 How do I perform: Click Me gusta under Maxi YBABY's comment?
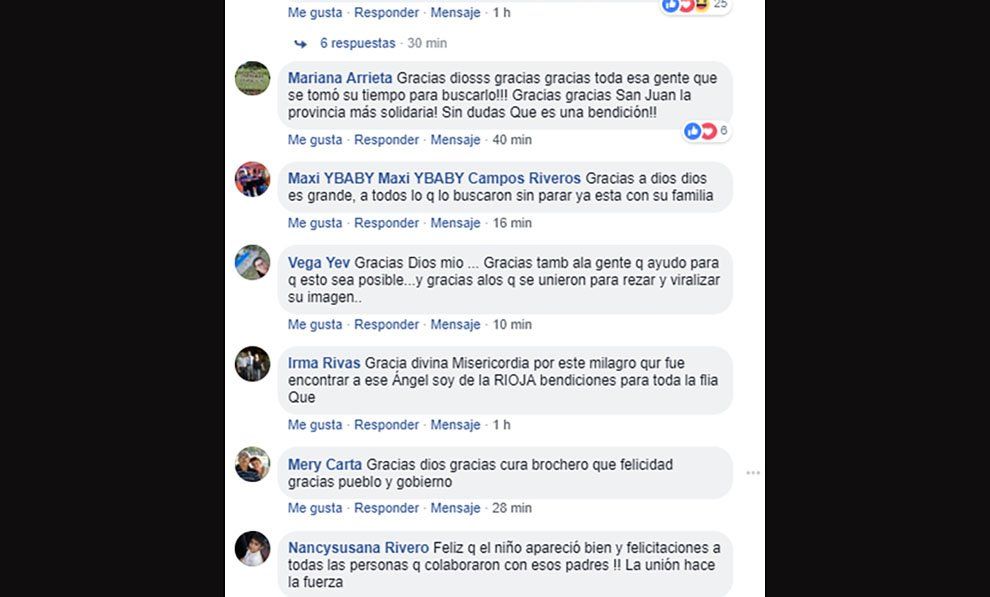315,223
